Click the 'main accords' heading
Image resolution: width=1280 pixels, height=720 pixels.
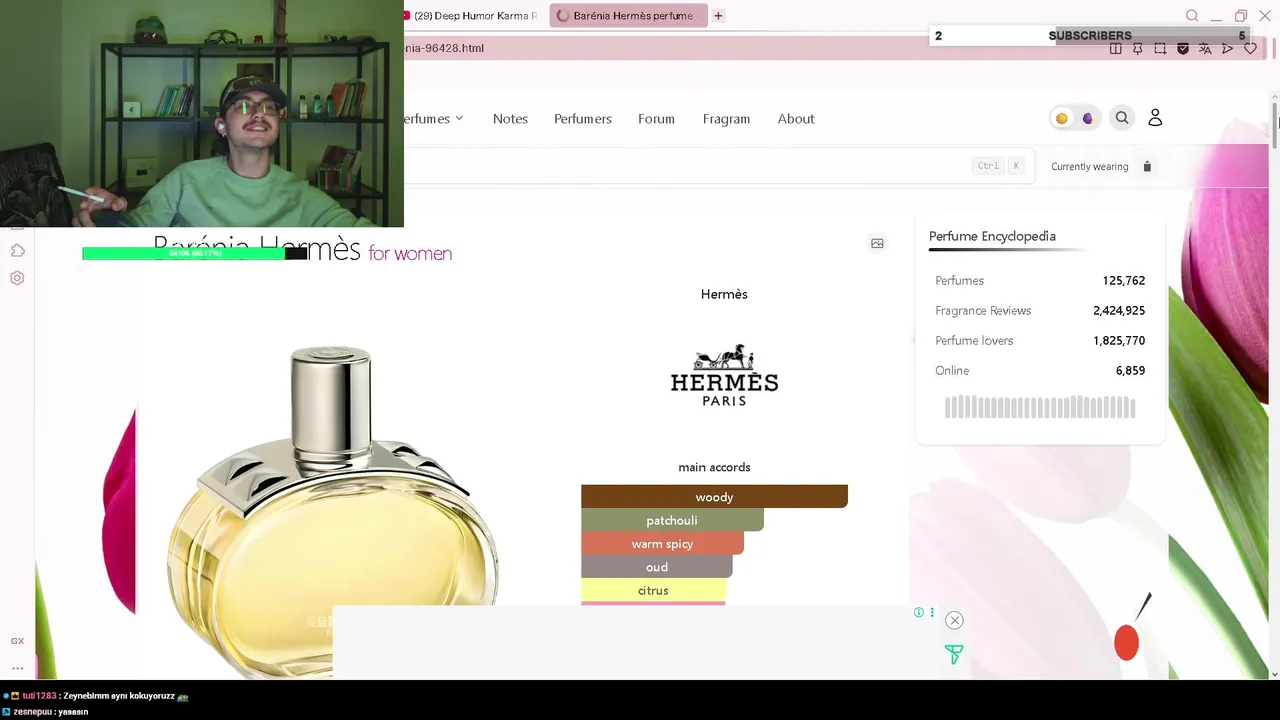pyautogui.click(x=714, y=467)
